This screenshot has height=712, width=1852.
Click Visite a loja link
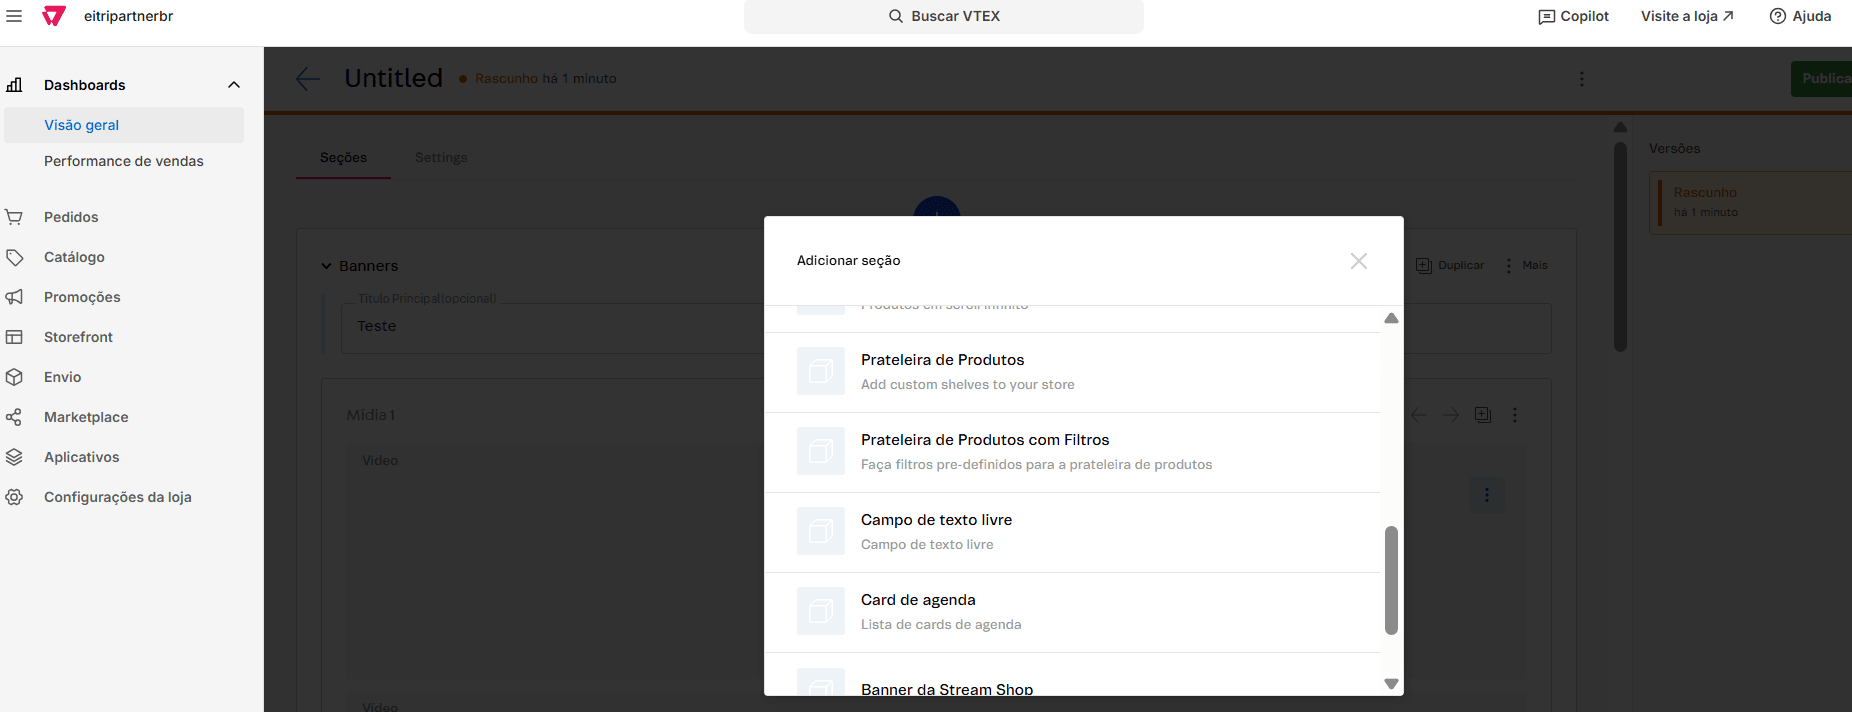(1687, 16)
